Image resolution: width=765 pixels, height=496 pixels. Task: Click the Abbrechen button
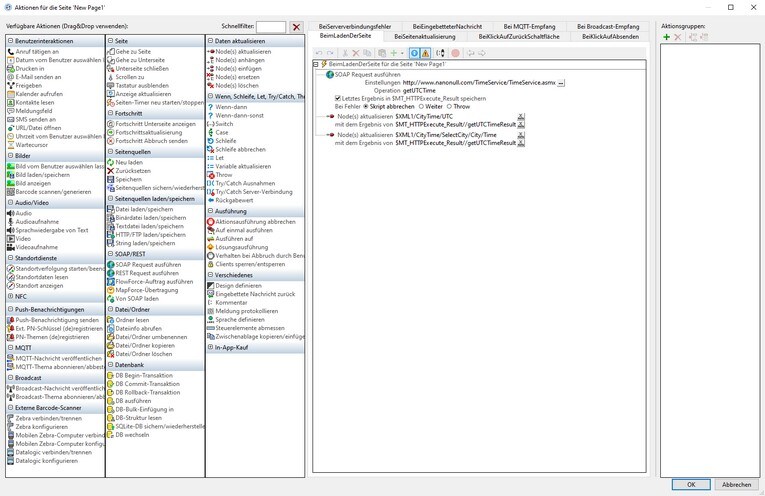[736, 484]
